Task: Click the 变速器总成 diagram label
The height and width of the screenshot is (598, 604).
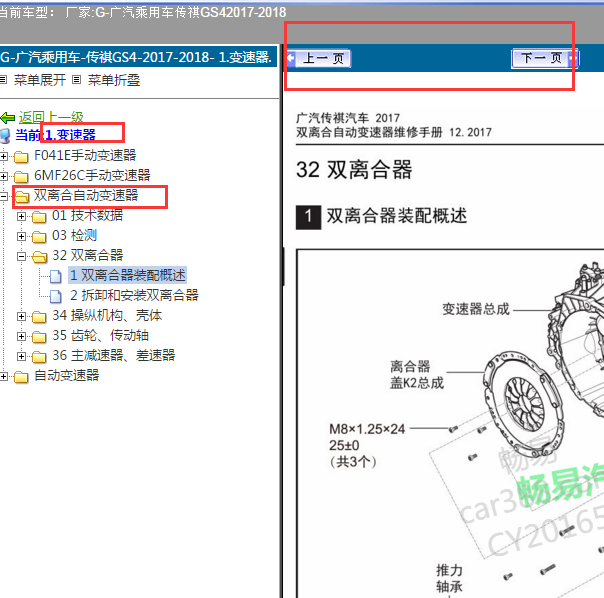Action: (476, 309)
